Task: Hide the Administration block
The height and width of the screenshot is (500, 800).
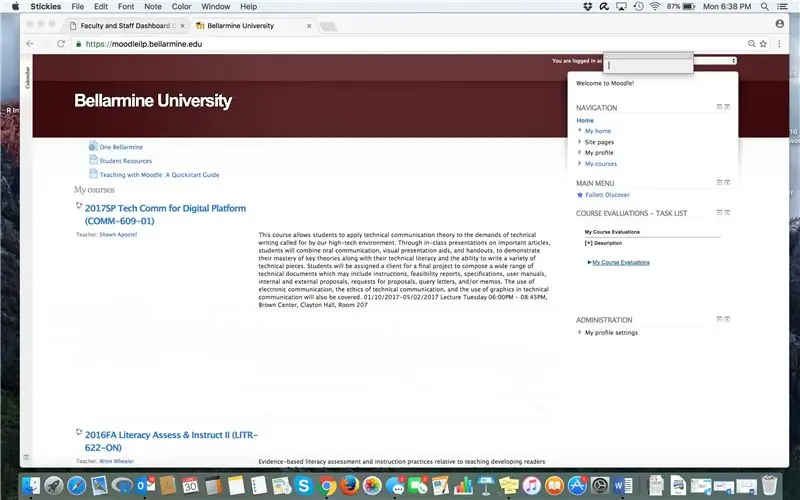Action: pos(719,319)
